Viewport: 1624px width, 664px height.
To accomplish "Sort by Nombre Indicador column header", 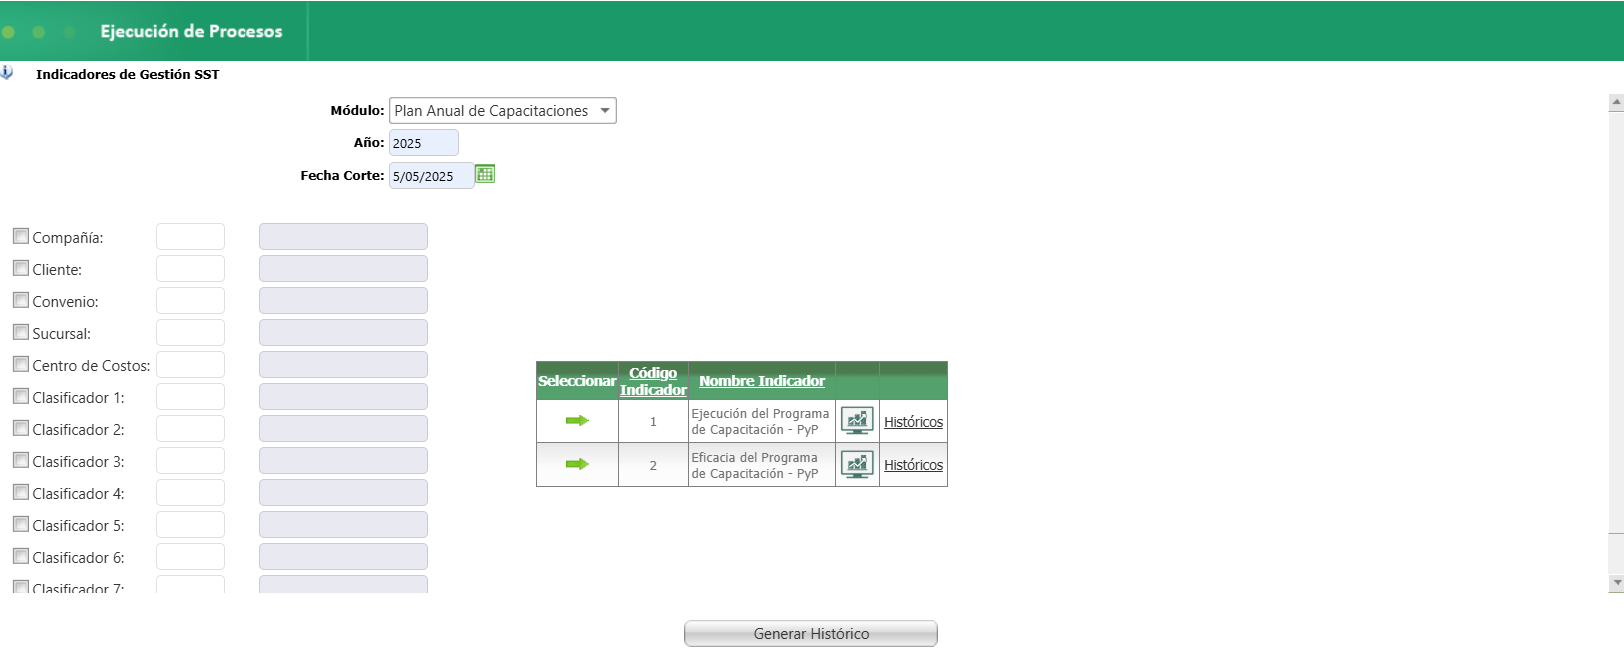I will 762,381.
